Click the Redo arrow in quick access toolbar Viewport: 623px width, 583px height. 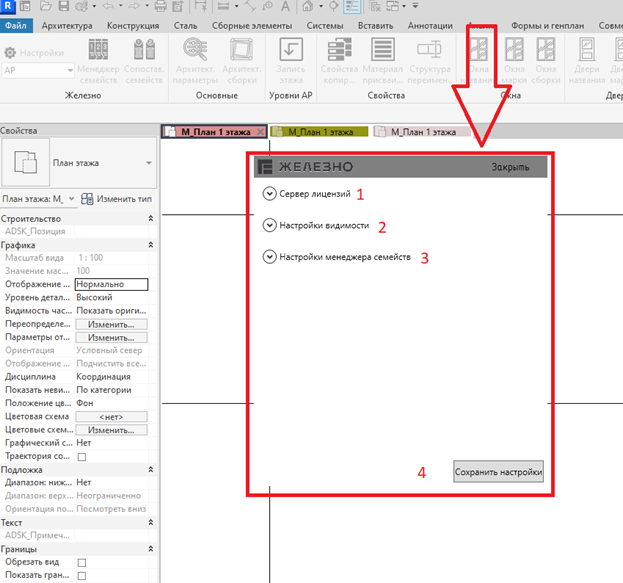click(x=134, y=6)
